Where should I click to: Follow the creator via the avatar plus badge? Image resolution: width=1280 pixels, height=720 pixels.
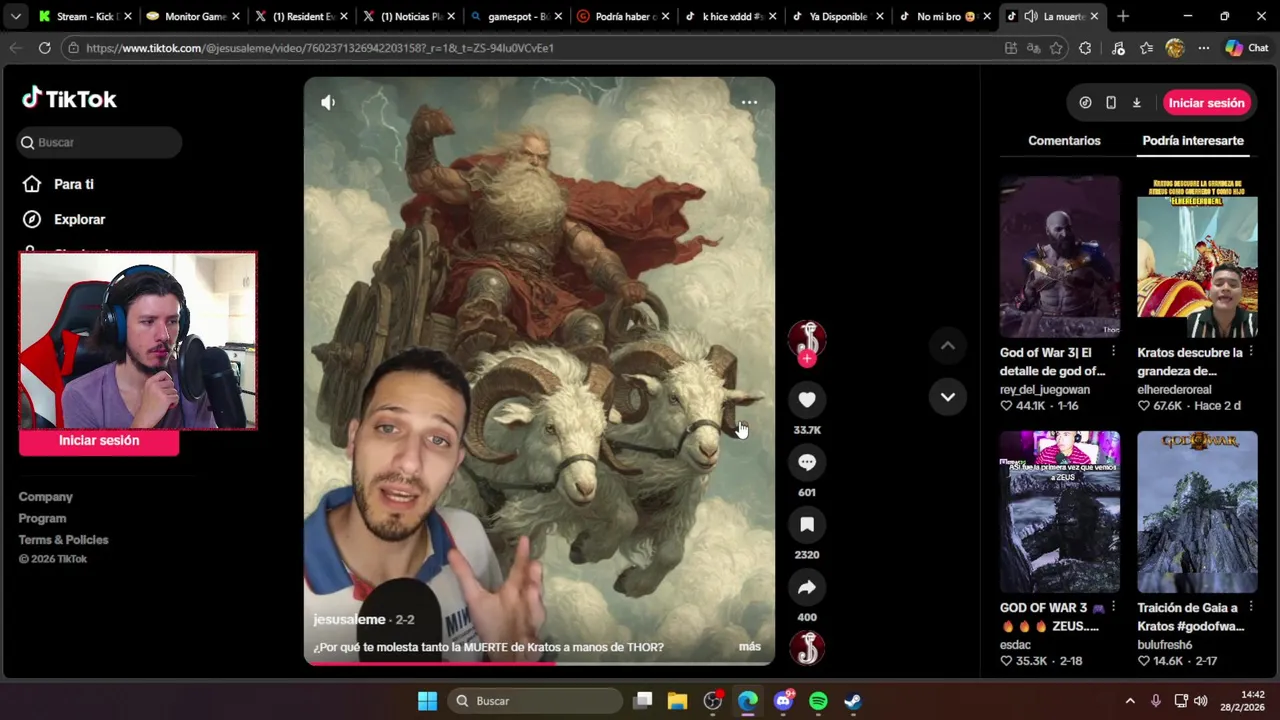(807, 359)
